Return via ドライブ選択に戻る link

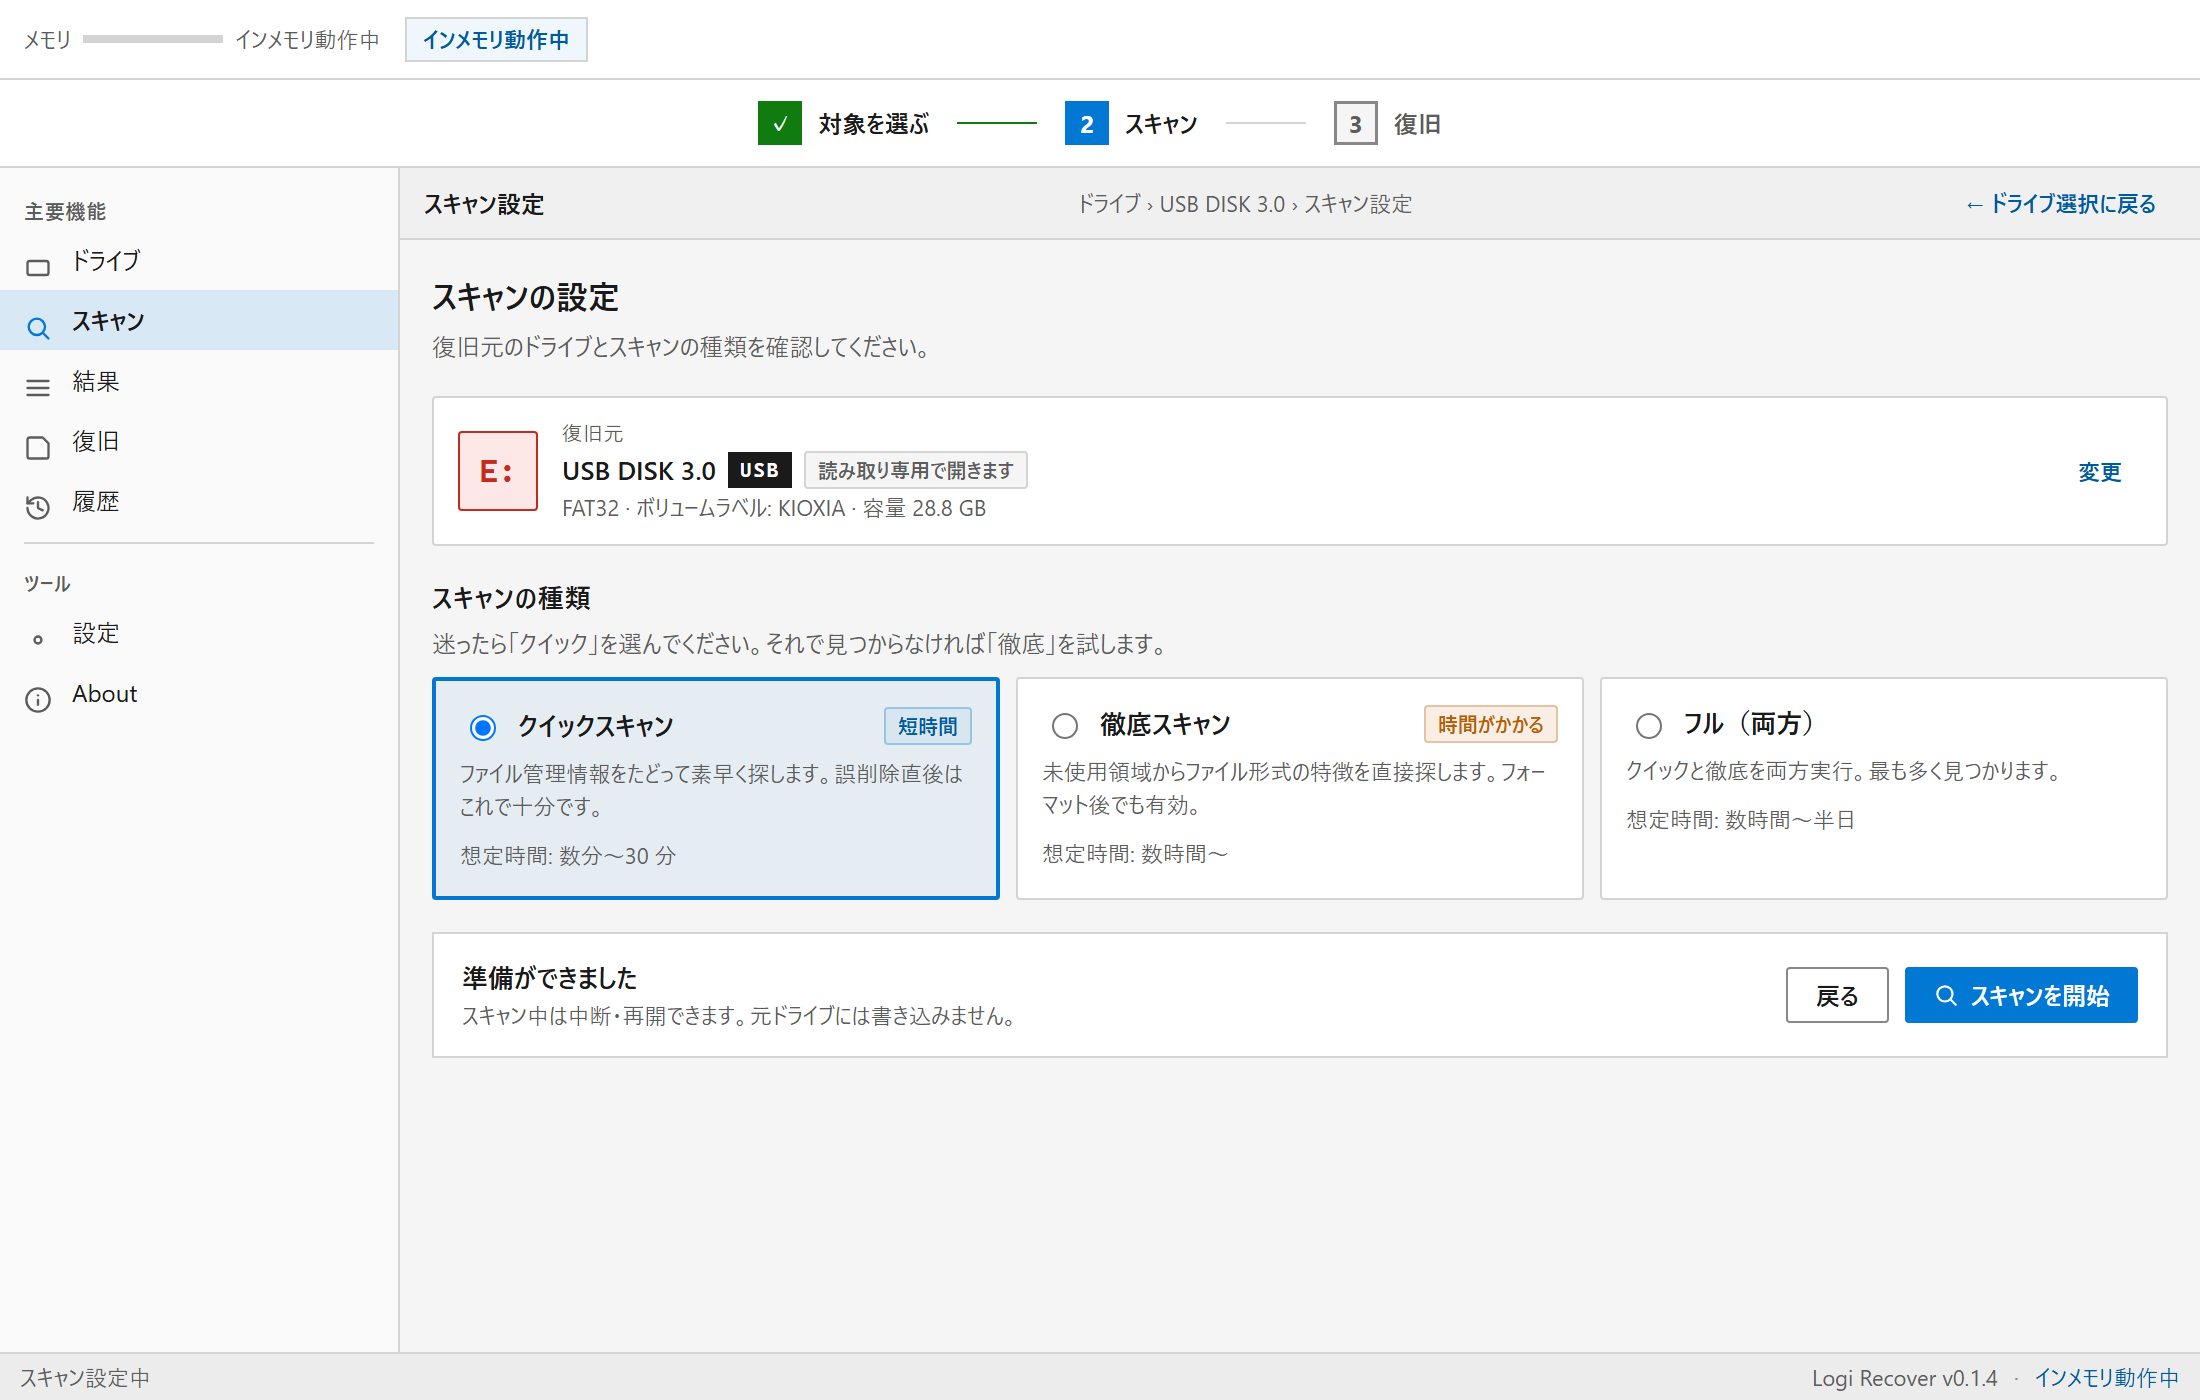point(2061,204)
